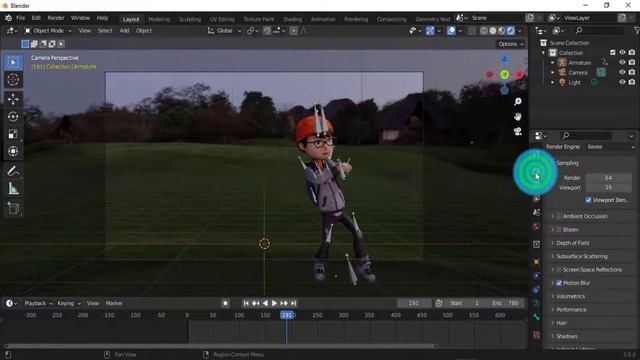Click the blue Z axis gizmo ball
Screen dimensions: 640x360
pyautogui.click(x=504, y=60)
